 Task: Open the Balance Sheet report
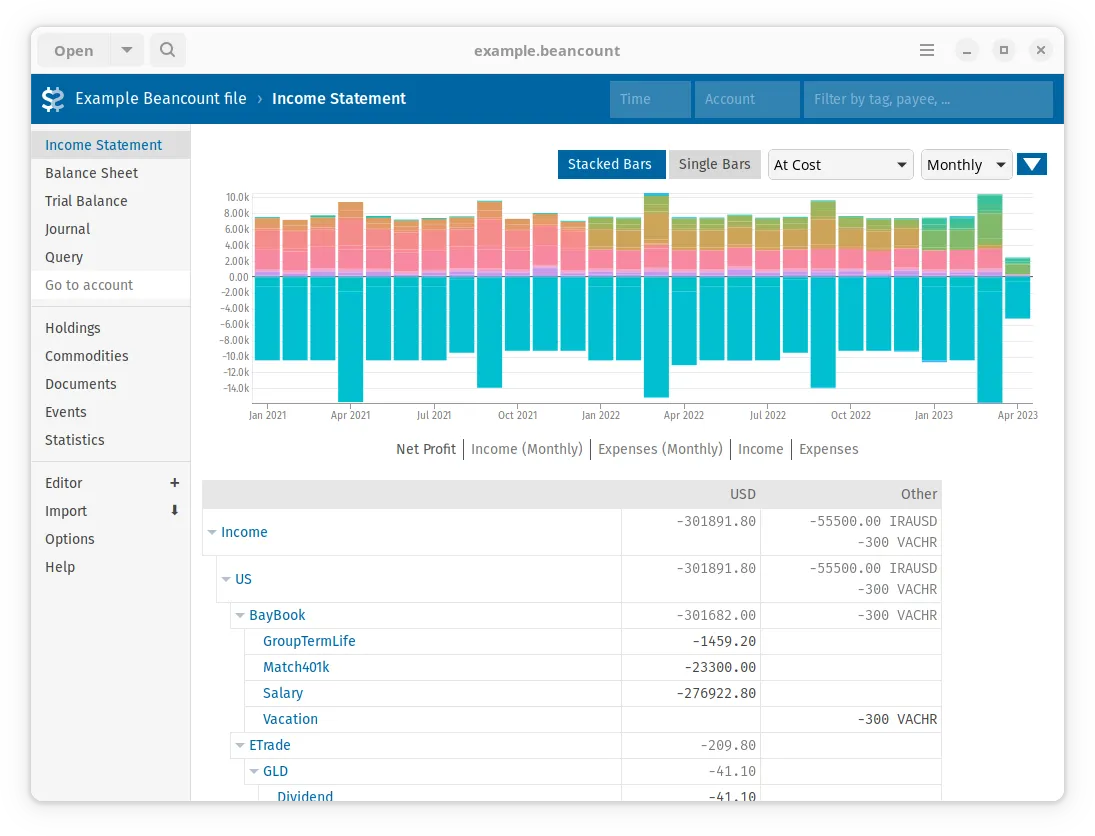tap(110, 173)
